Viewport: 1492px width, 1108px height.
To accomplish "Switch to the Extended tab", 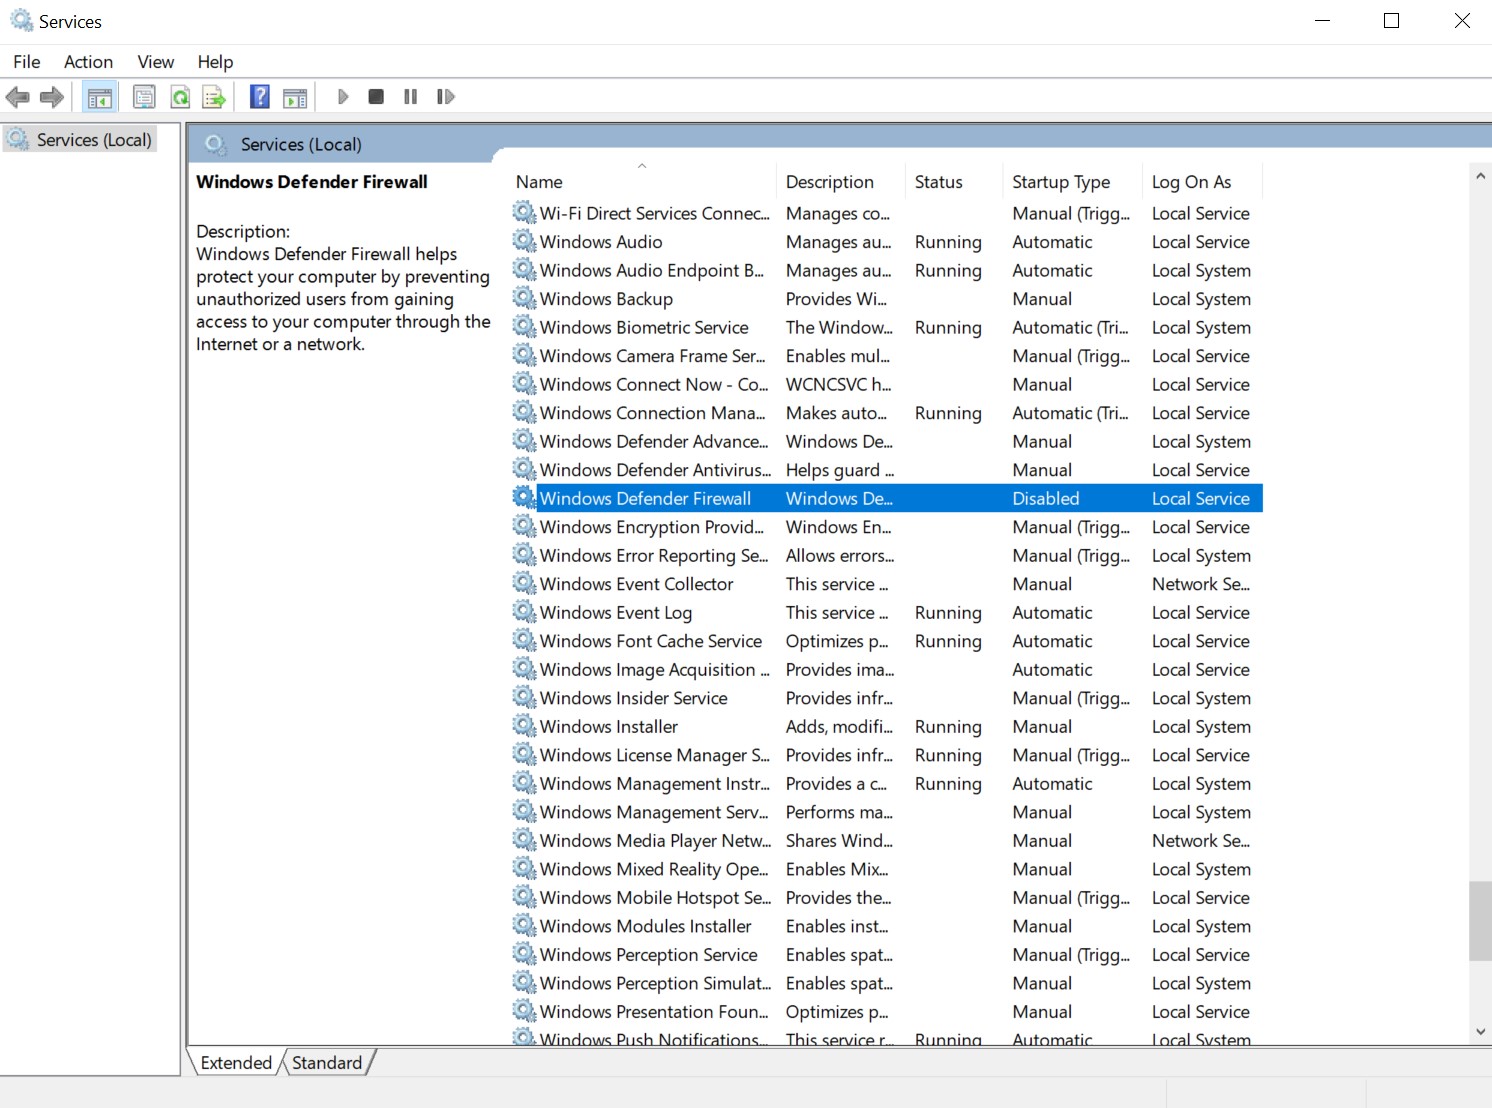I will tap(236, 1063).
